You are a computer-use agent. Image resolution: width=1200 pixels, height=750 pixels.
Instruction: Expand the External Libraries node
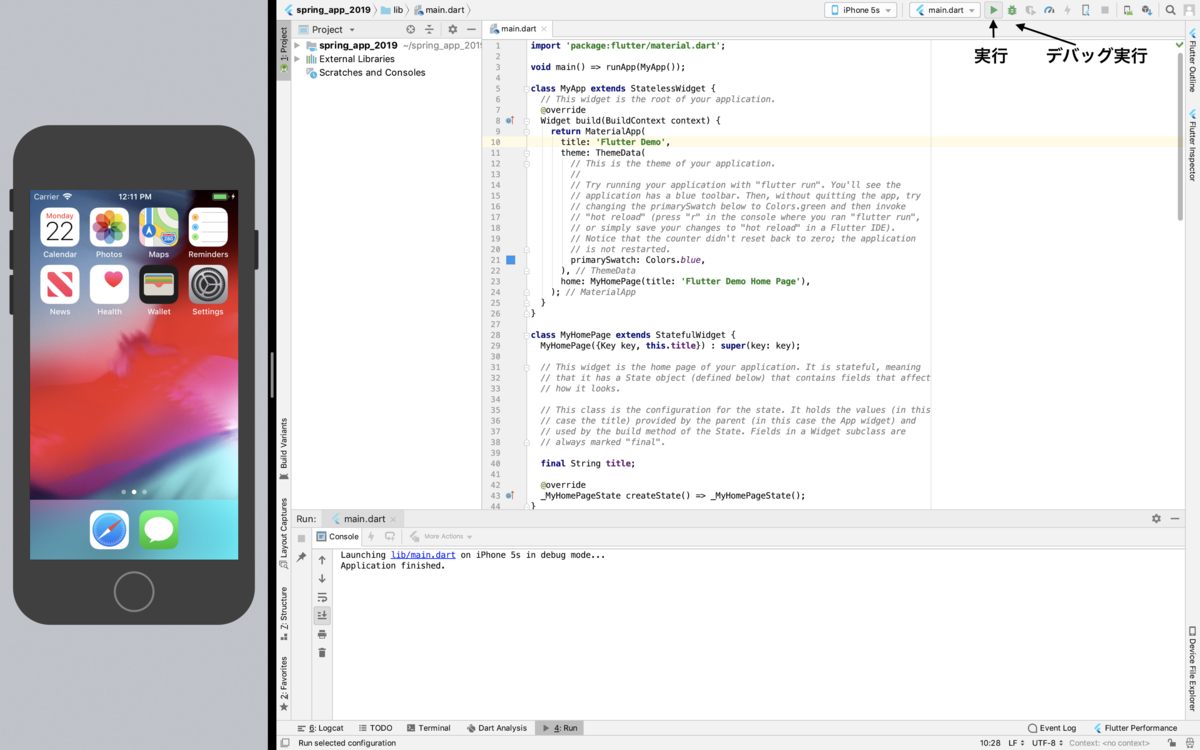point(298,59)
